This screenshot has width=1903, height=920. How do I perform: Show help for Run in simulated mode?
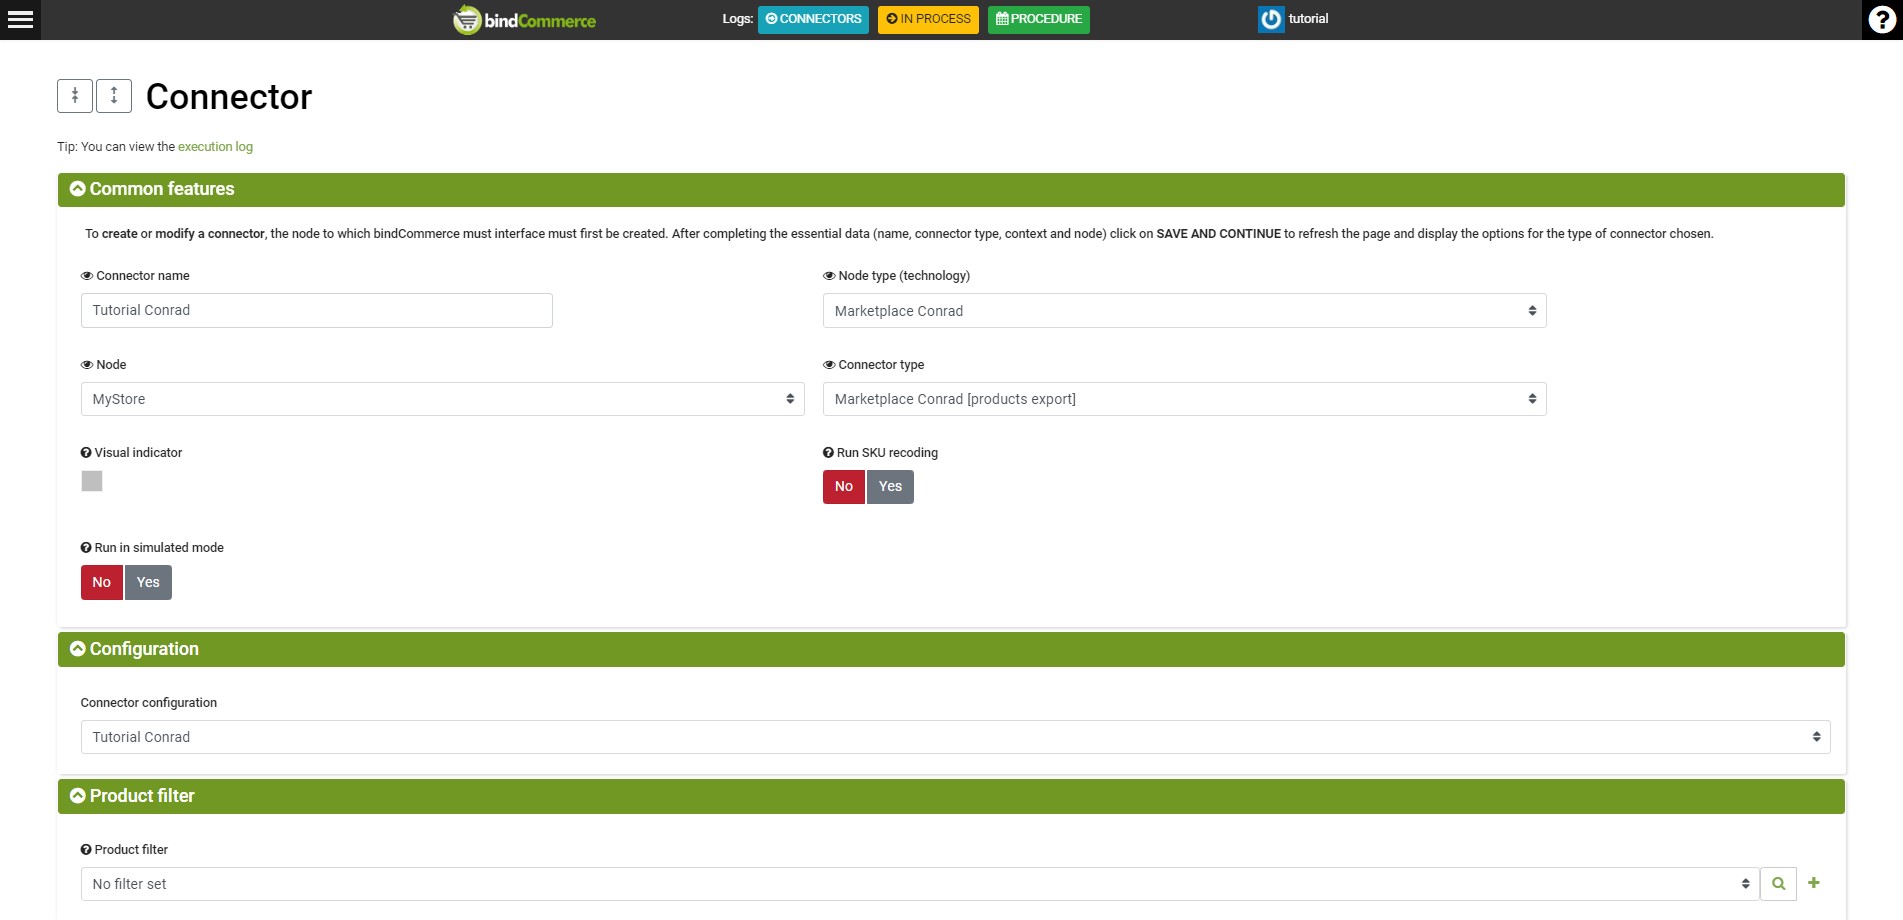(x=86, y=548)
